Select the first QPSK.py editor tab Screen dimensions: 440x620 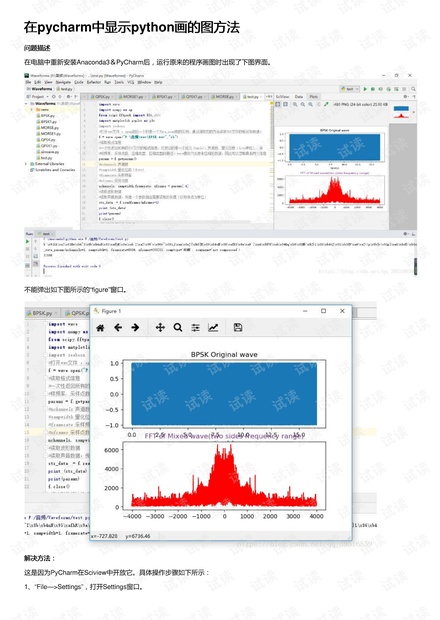[x=102, y=96]
